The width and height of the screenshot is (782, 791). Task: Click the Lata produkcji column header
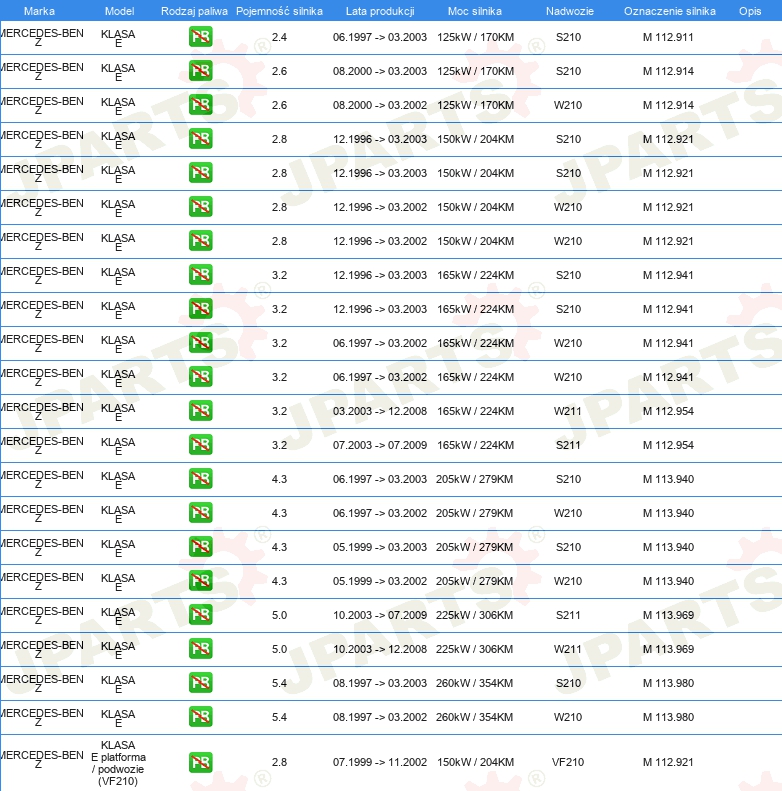[x=380, y=10]
